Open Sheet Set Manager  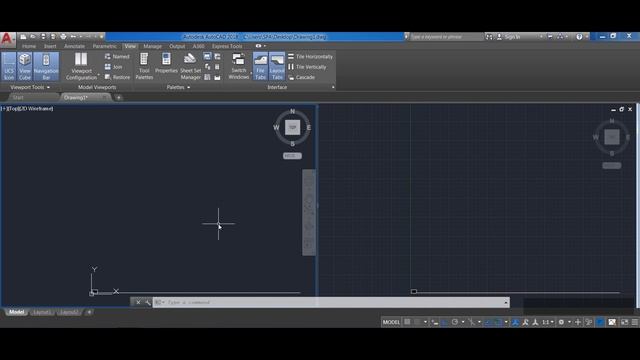coord(190,66)
